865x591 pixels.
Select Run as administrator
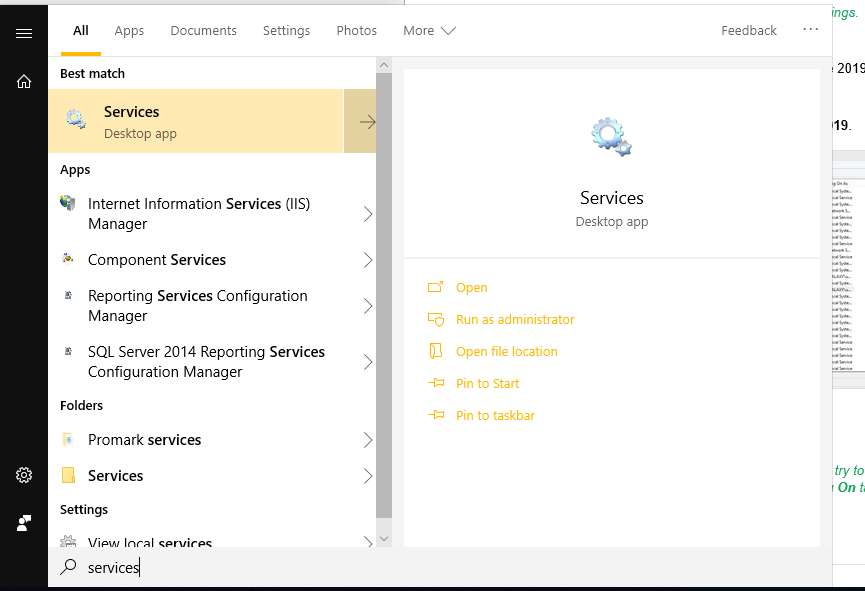click(x=515, y=320)
